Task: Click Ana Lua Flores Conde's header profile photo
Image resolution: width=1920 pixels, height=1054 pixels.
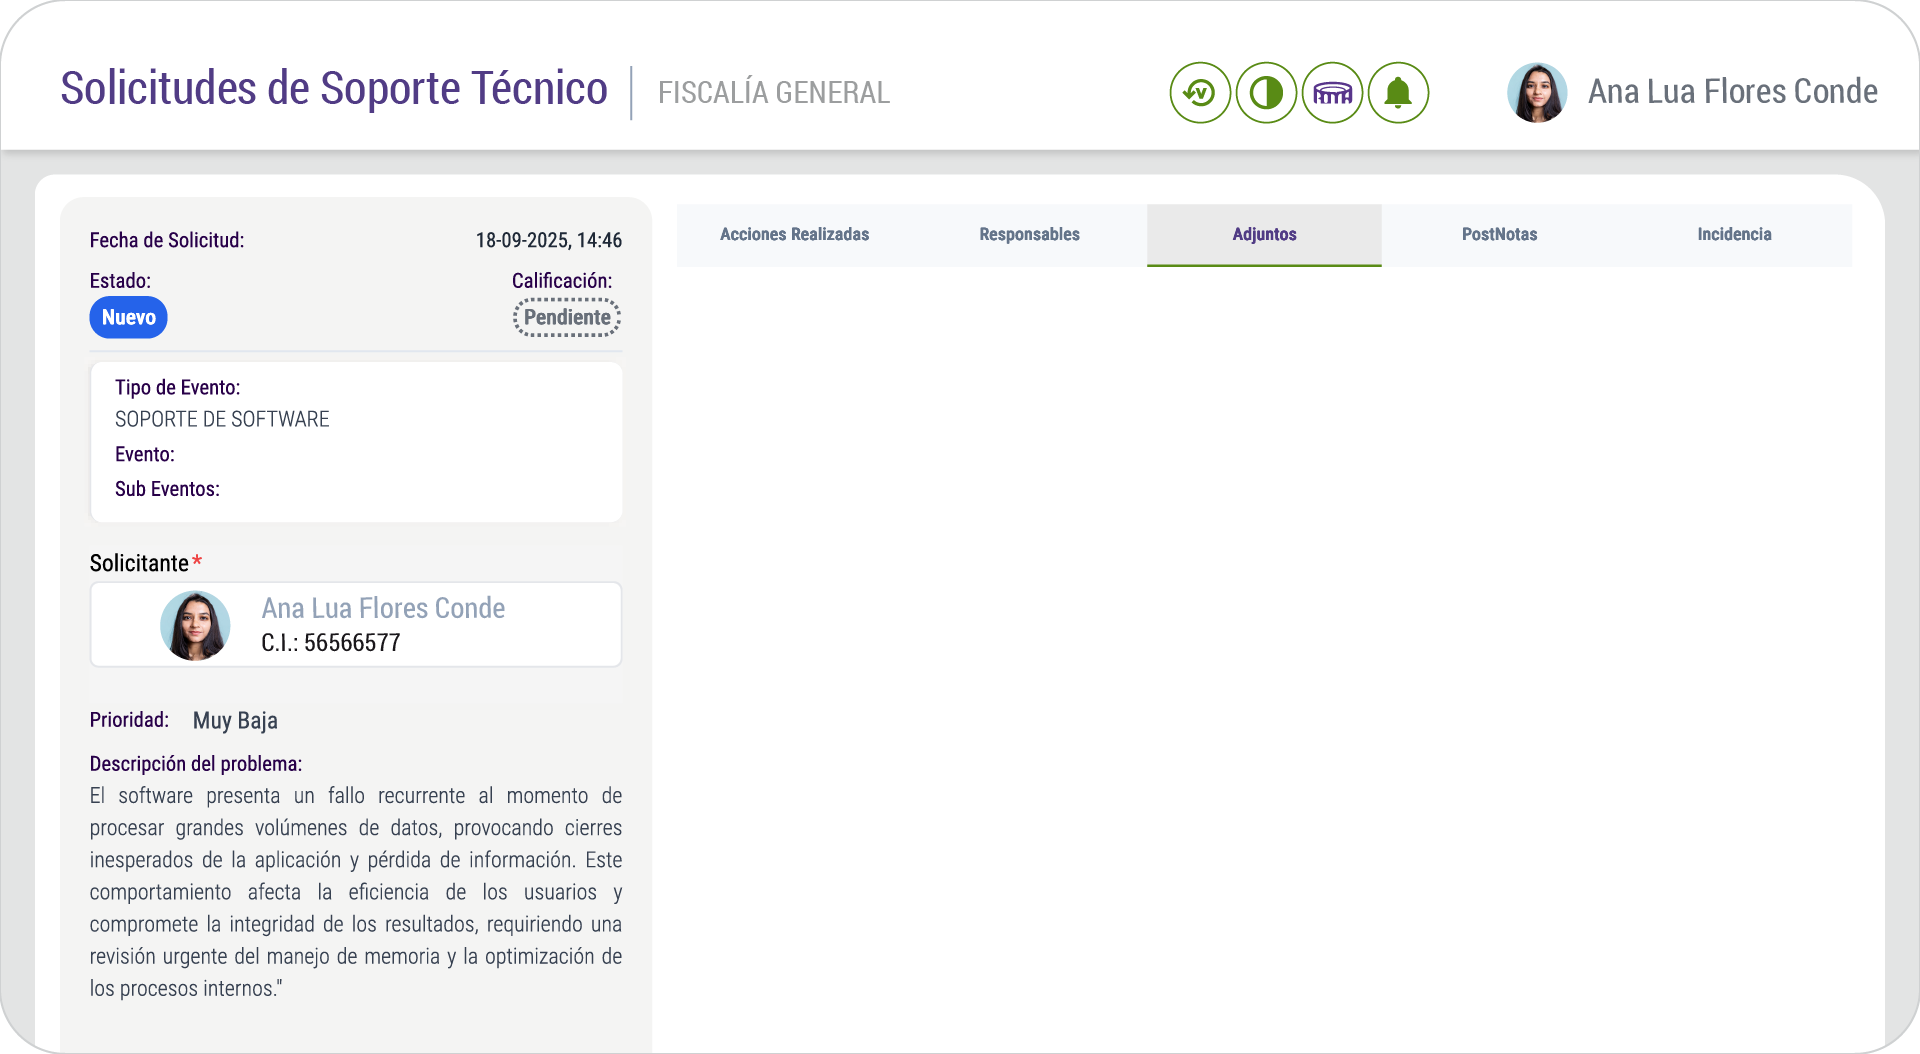Action: coord(1538,91)
